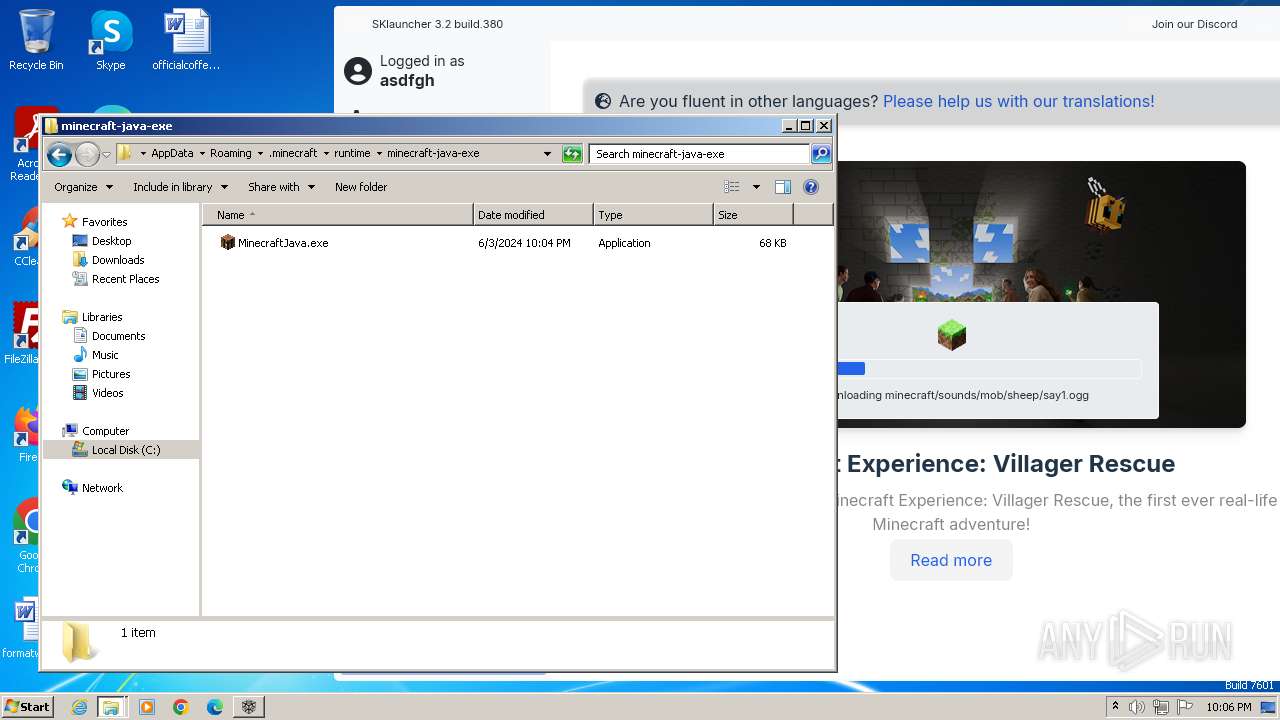Click the Search minecraft-java-exe field
1280x720 pixels.
click(699, 154)
